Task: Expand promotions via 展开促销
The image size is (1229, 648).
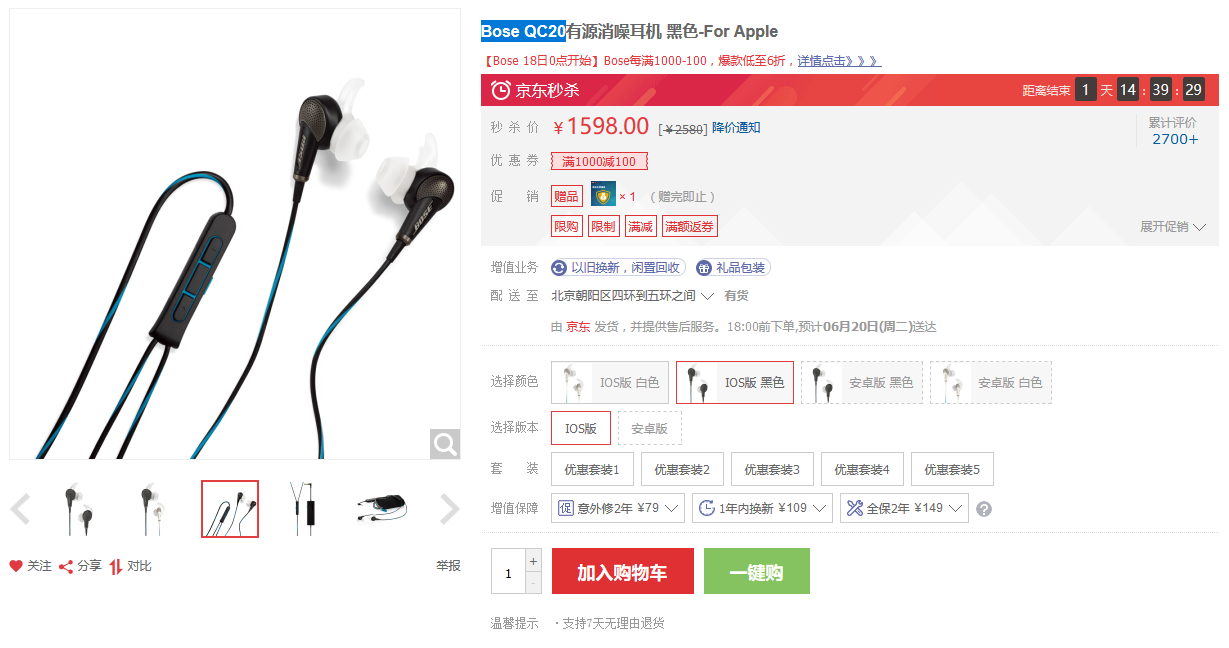Action: 1173,227
